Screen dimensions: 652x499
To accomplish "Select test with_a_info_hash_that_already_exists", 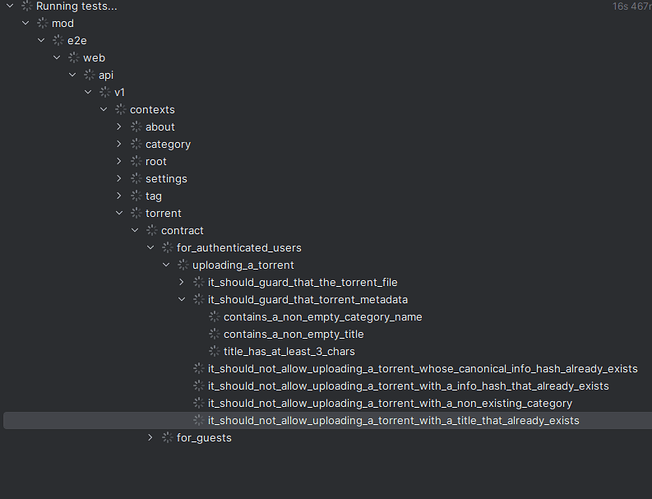I will pyautogui.click(x=408, y=386).
